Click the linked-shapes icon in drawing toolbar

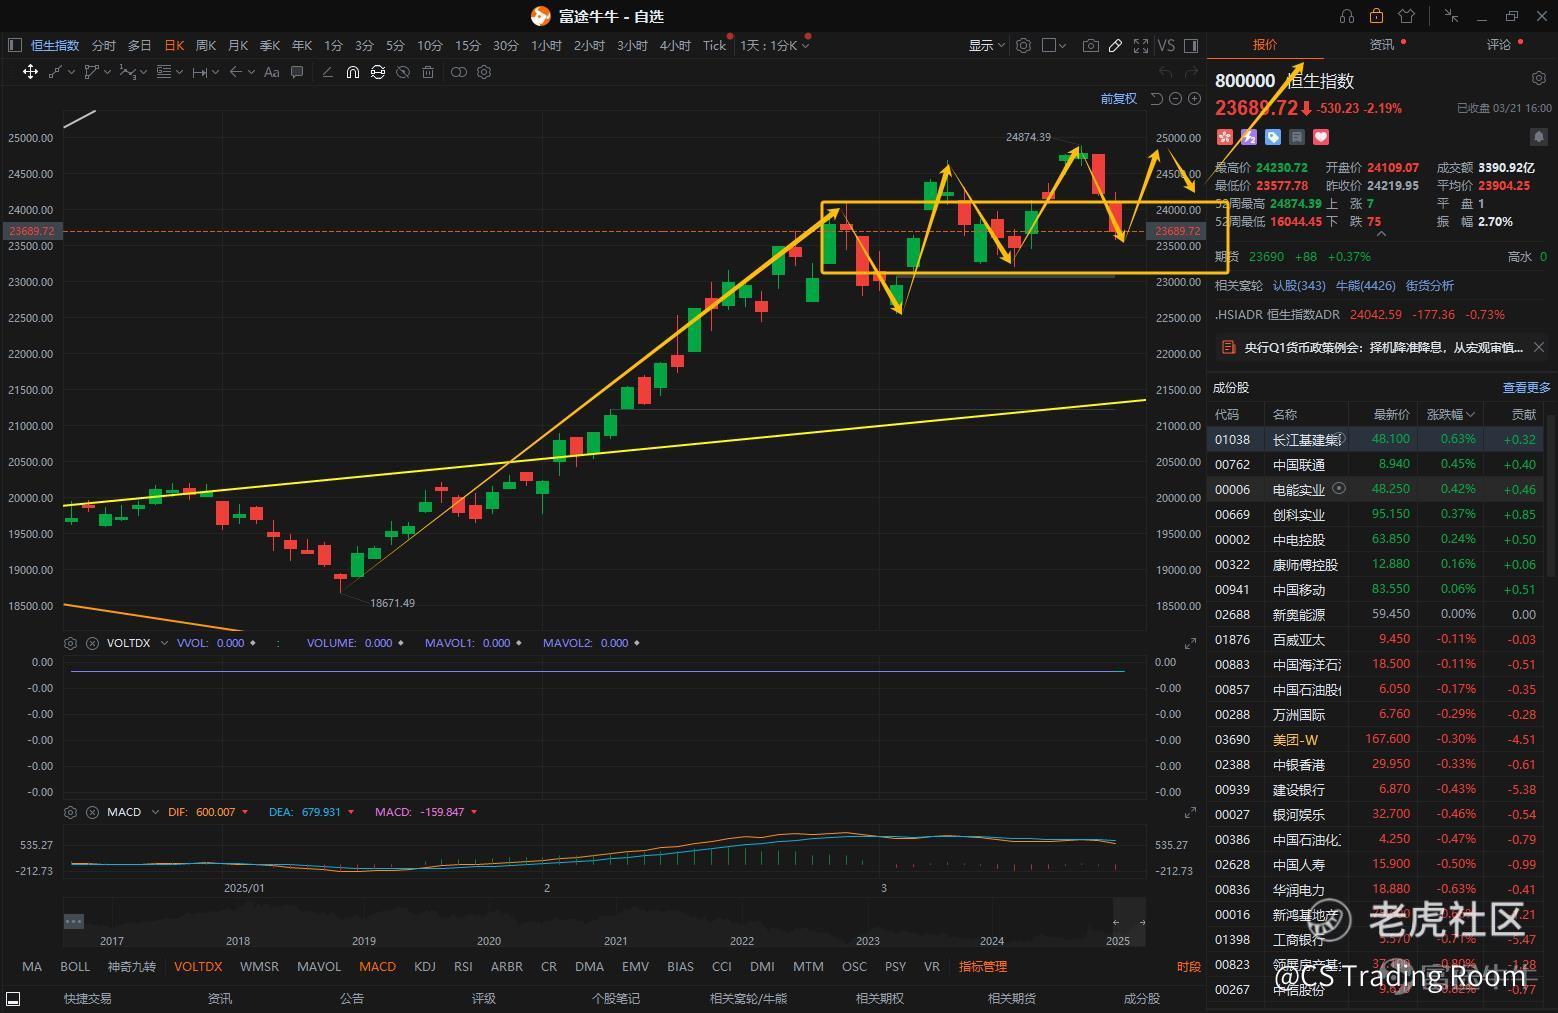[459, 72]
